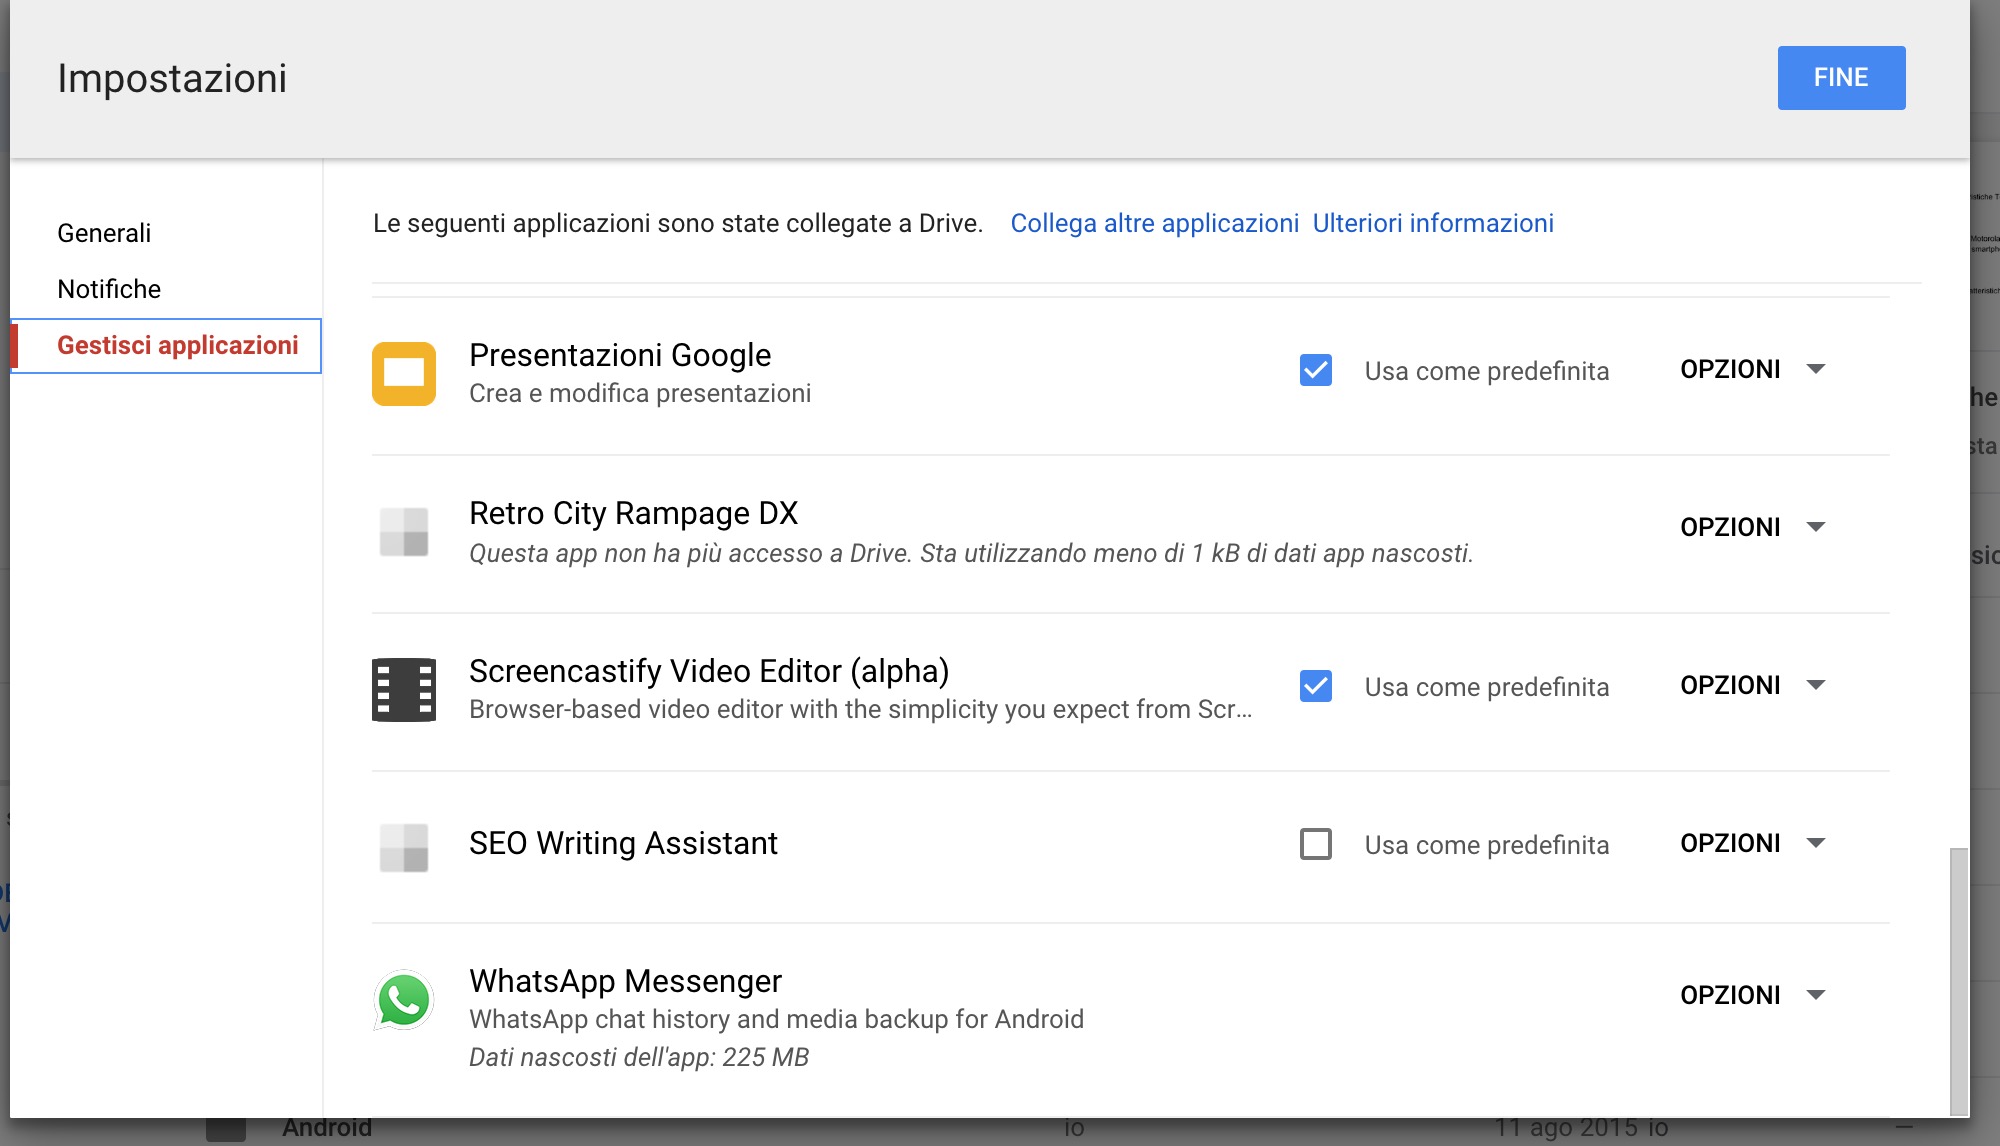Open the Notifiche settings tab

coord(109,289)
